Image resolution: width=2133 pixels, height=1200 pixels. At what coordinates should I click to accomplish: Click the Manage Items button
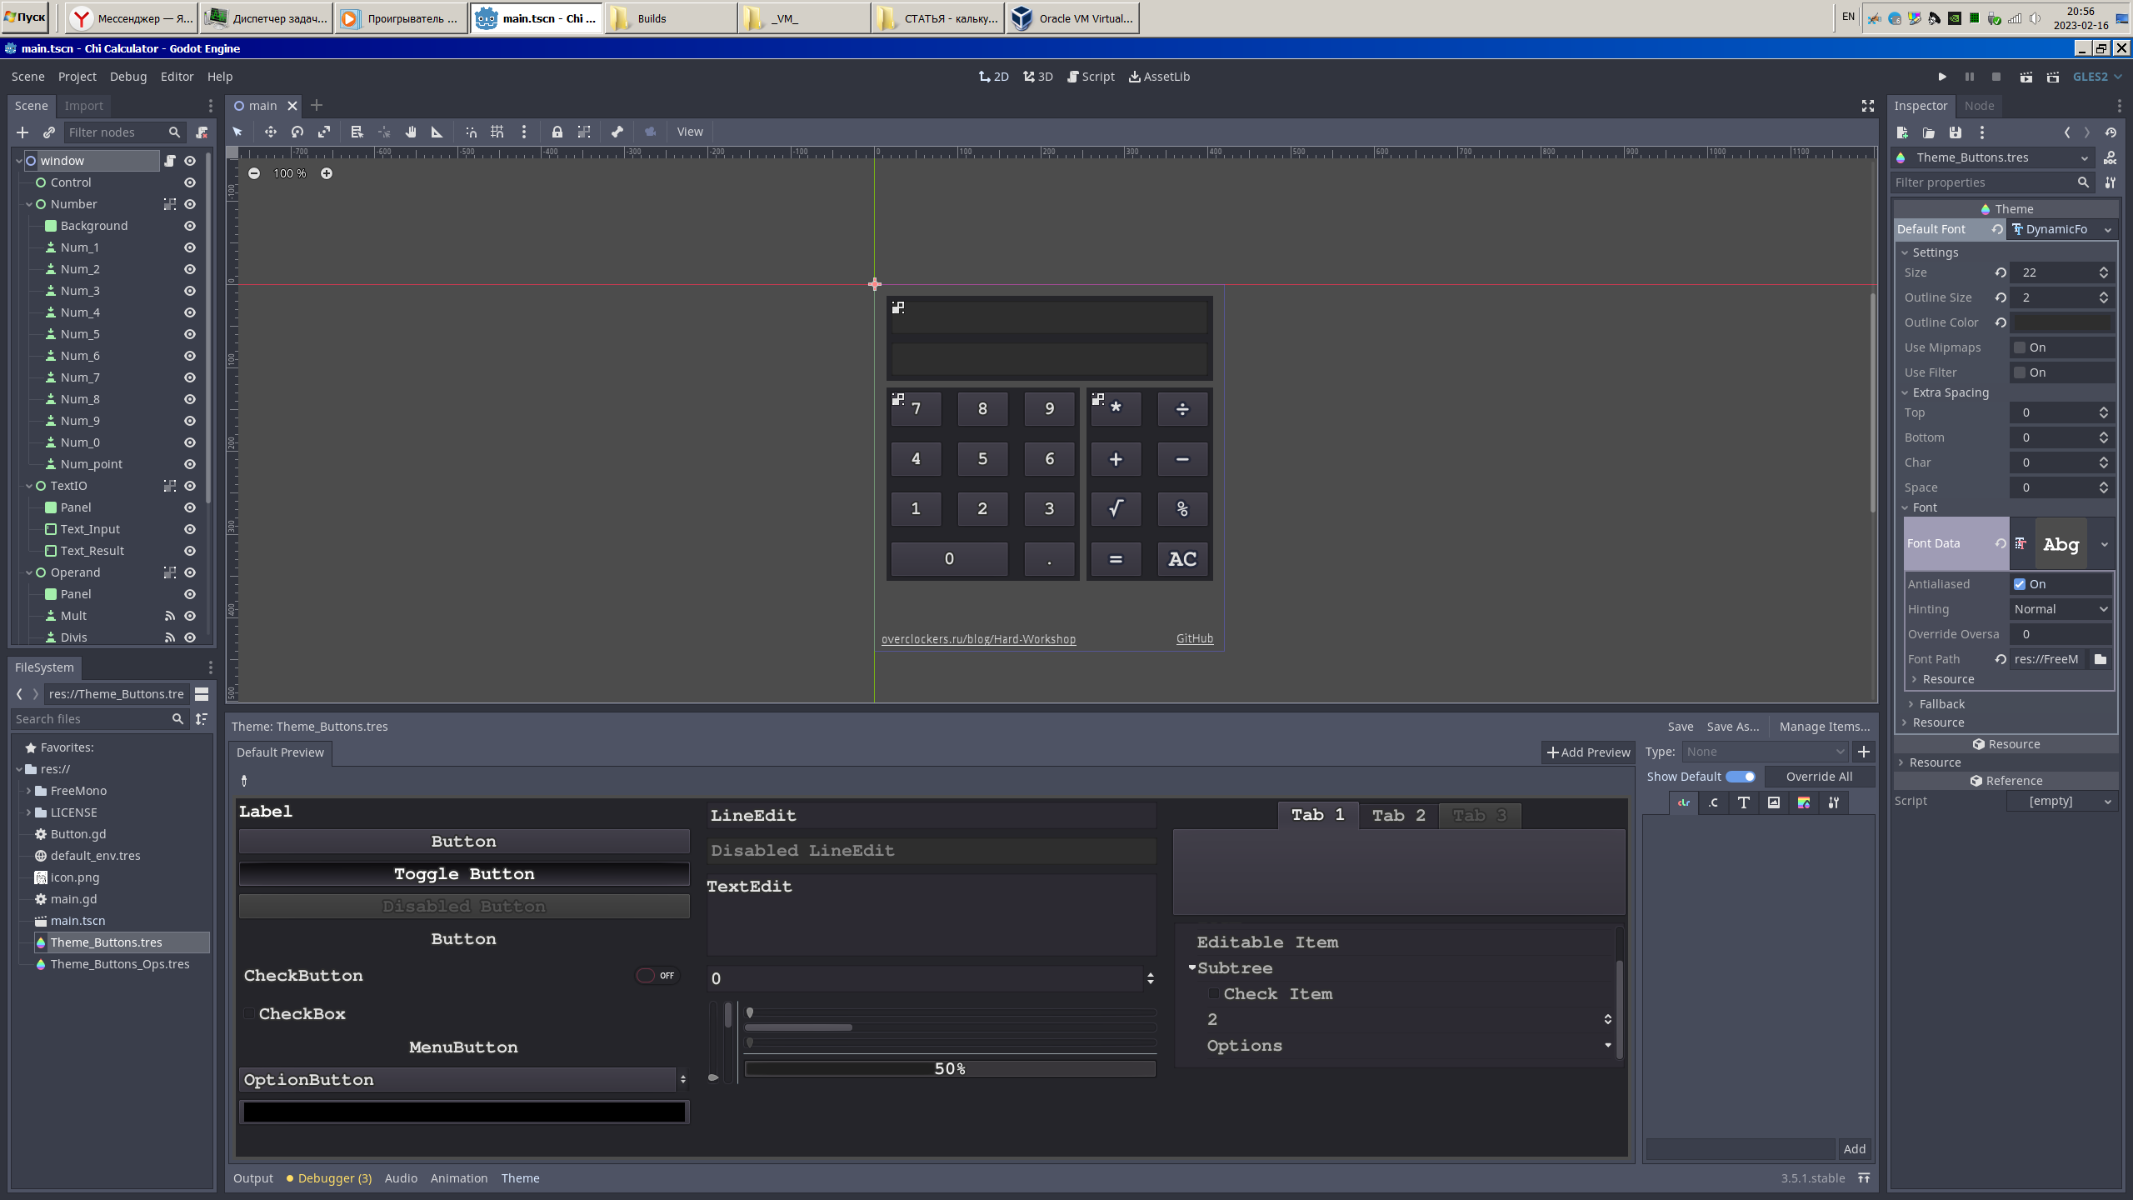1824,727
